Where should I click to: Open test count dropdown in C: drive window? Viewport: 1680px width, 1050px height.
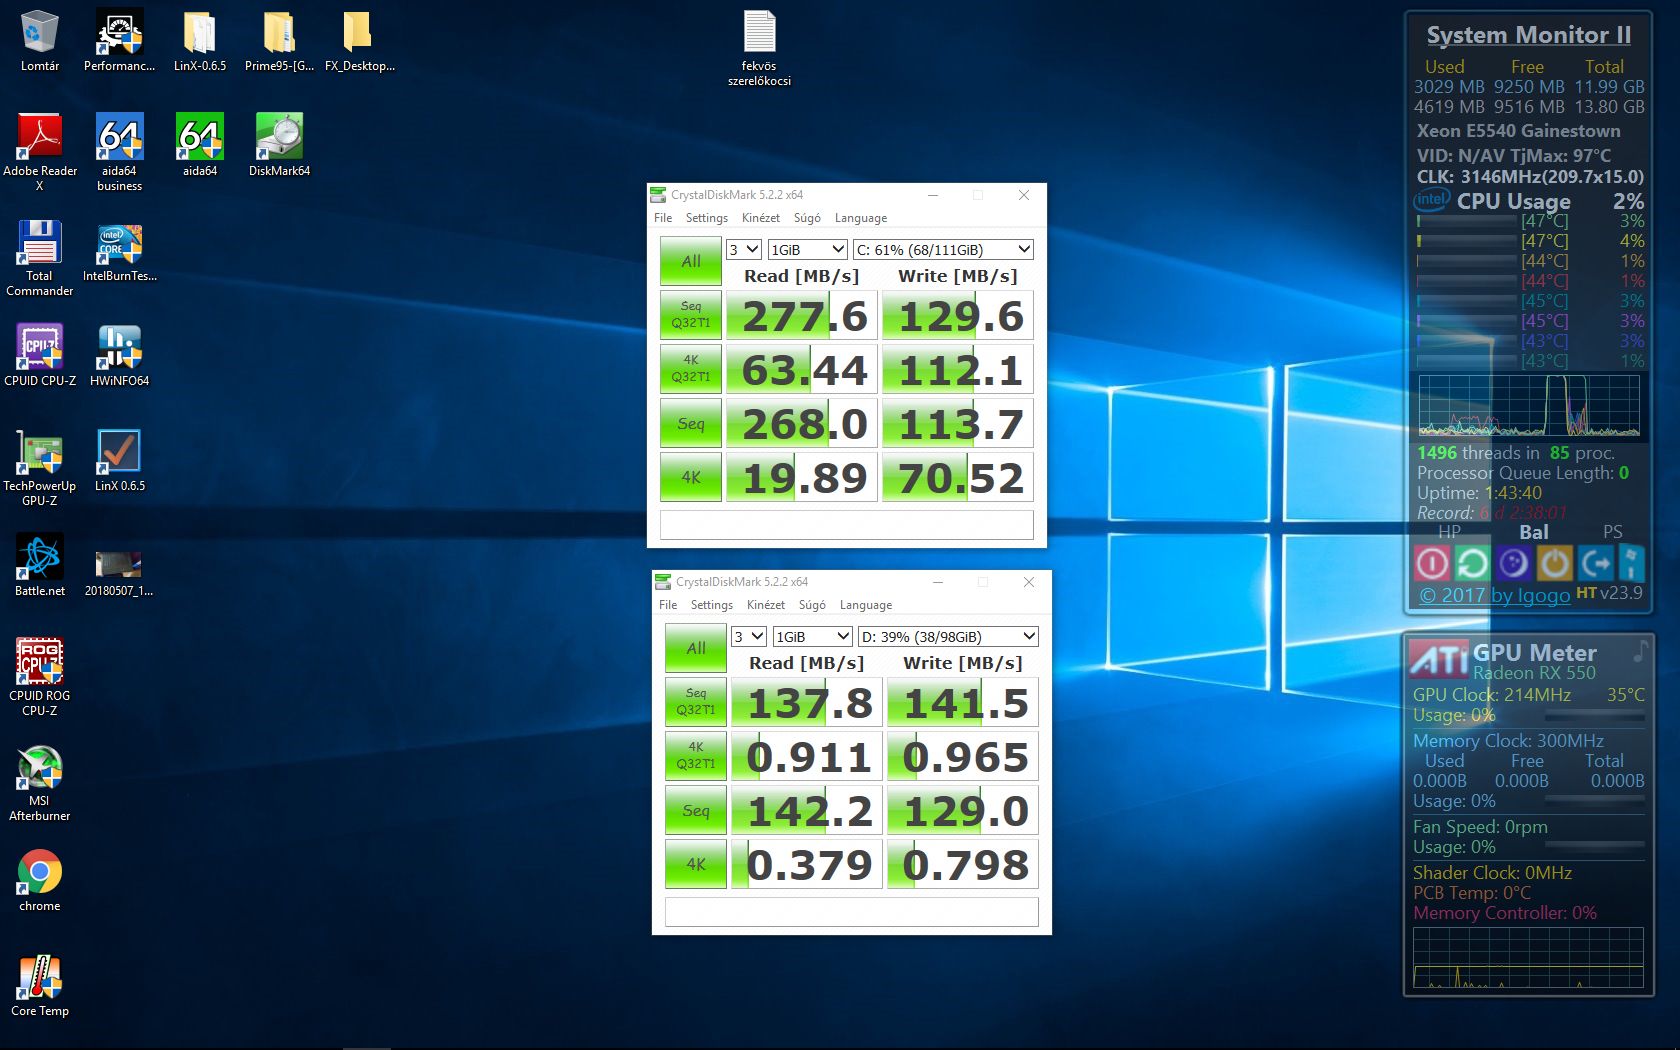tap(744, 249)
